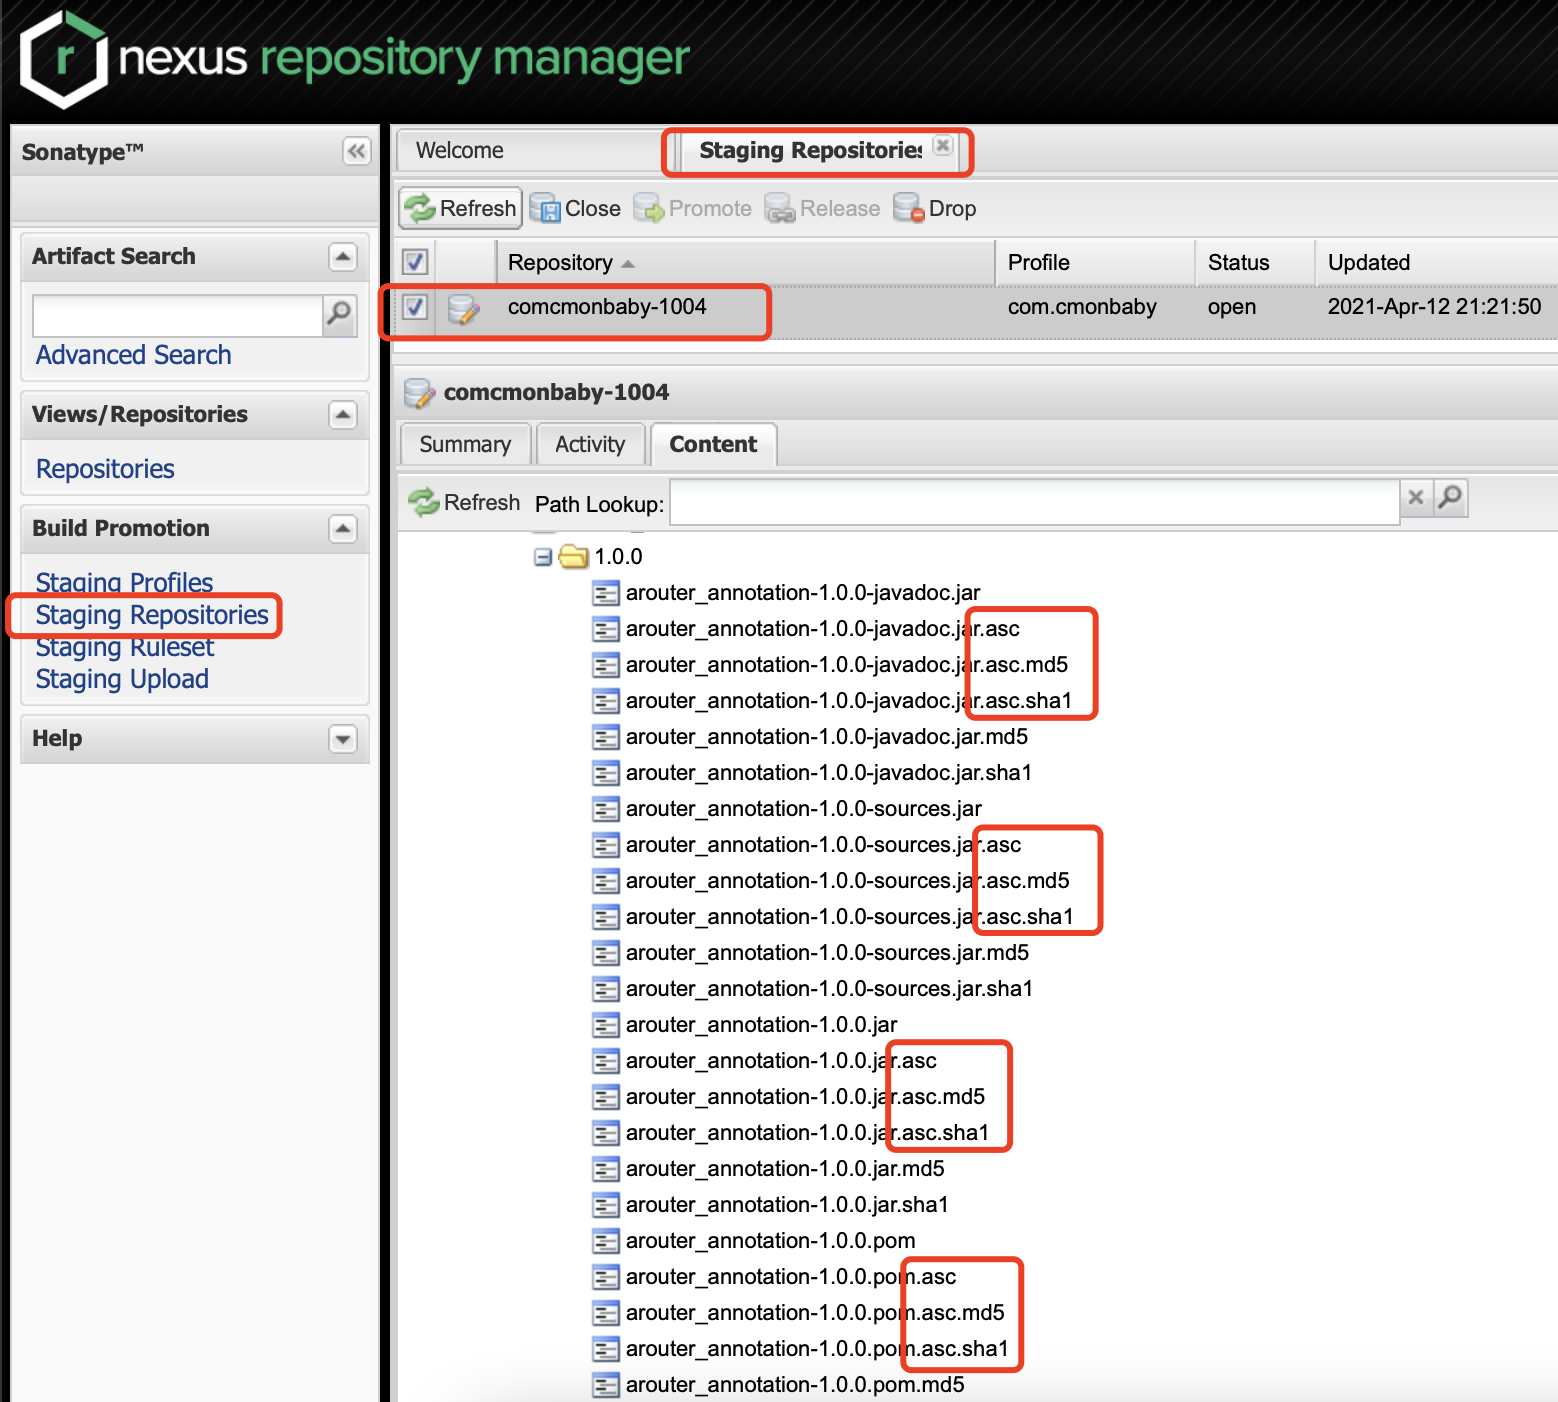Select arouter_annotation-1.0.0.jar.asc.md5 file

pos(805,1097)
